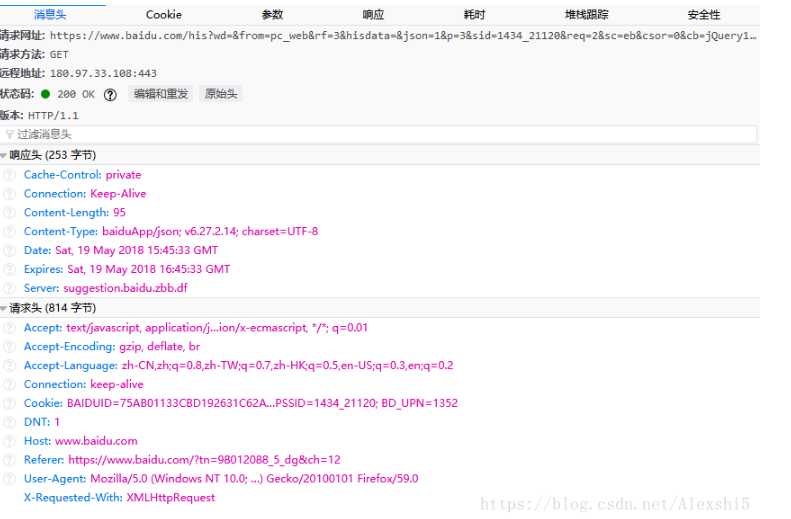This screenshot has width=791, height=519.
Task: Select the X-Requested-With XMLHttpRequest row
Action: pos(120,497)
